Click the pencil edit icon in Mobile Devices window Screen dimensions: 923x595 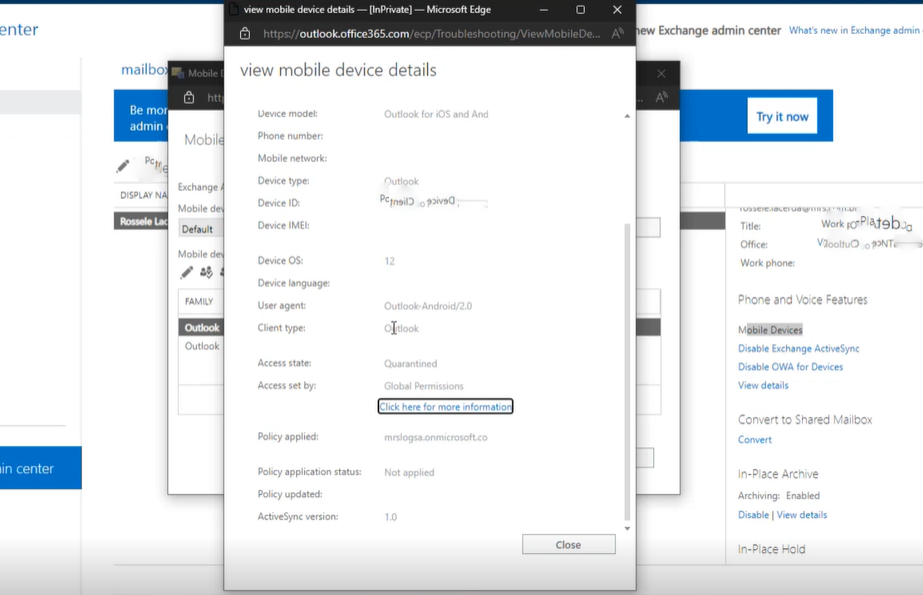point(187,272)
